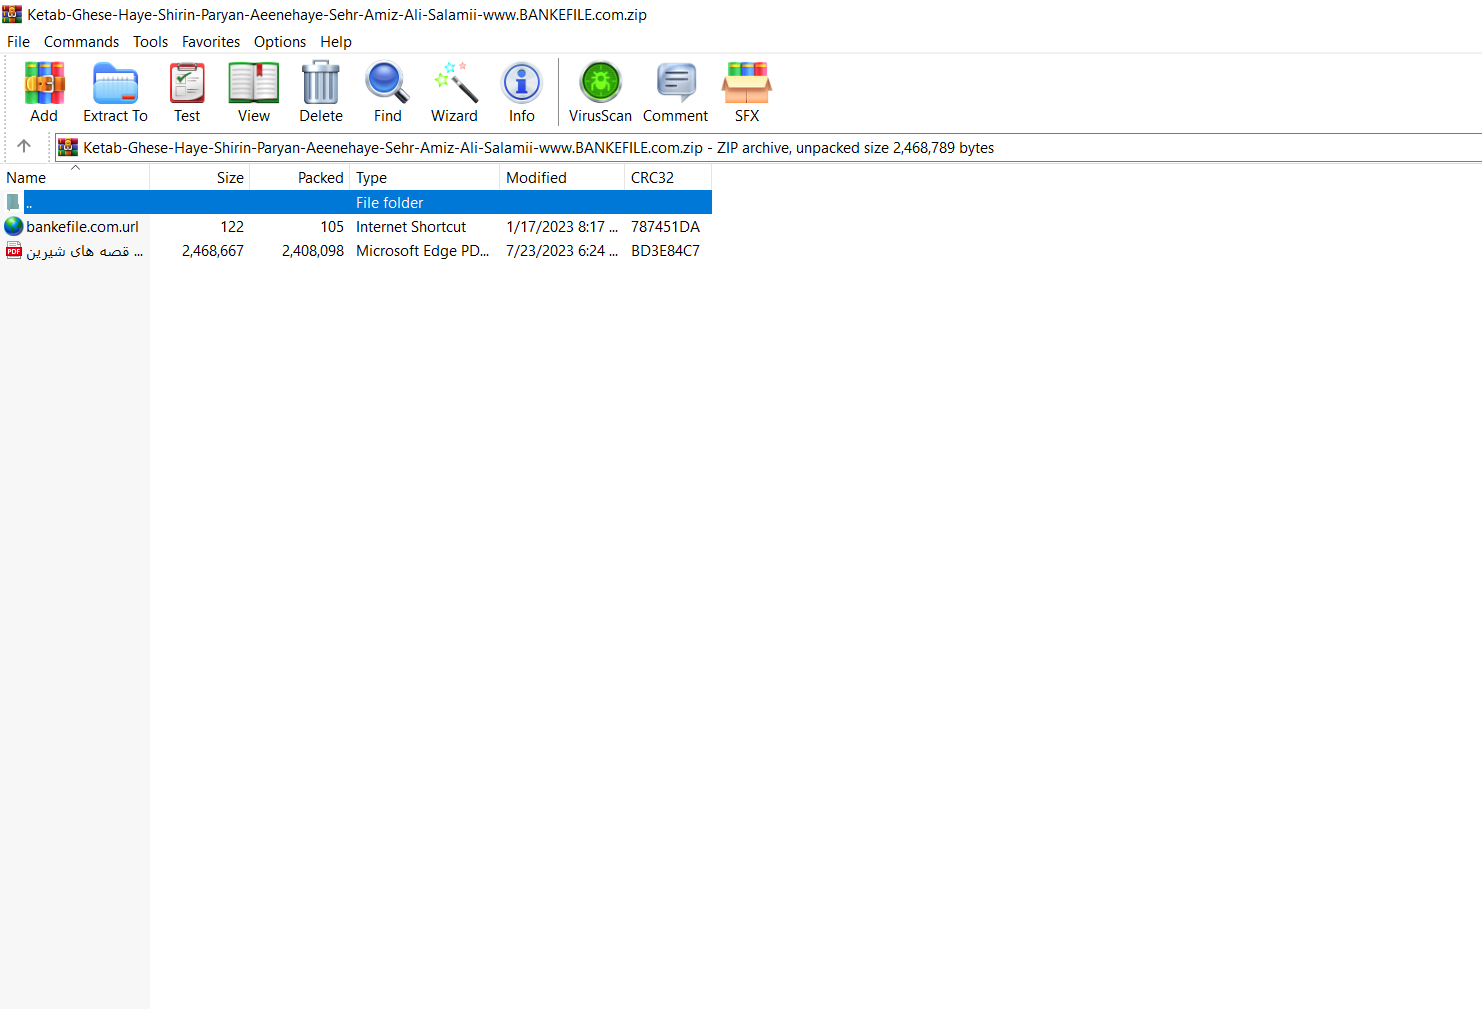Select the bankefile.com.url file name
1482x1009 pixels.
pyautogui.click(x=82, y=227)
